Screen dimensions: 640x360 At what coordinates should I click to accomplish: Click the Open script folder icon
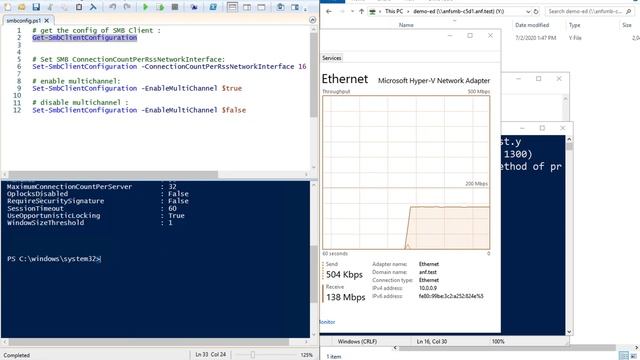tap(21, 7)
